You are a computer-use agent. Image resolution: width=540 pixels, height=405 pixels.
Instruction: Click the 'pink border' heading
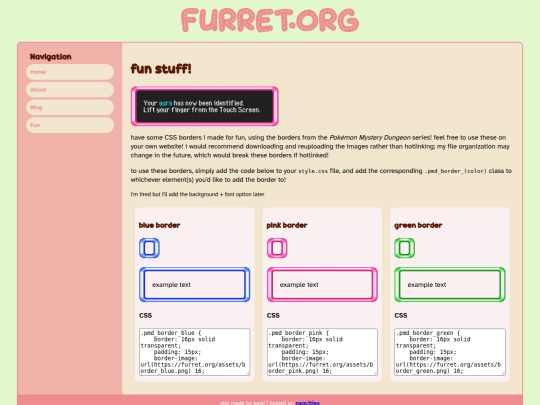click(287, 225)
